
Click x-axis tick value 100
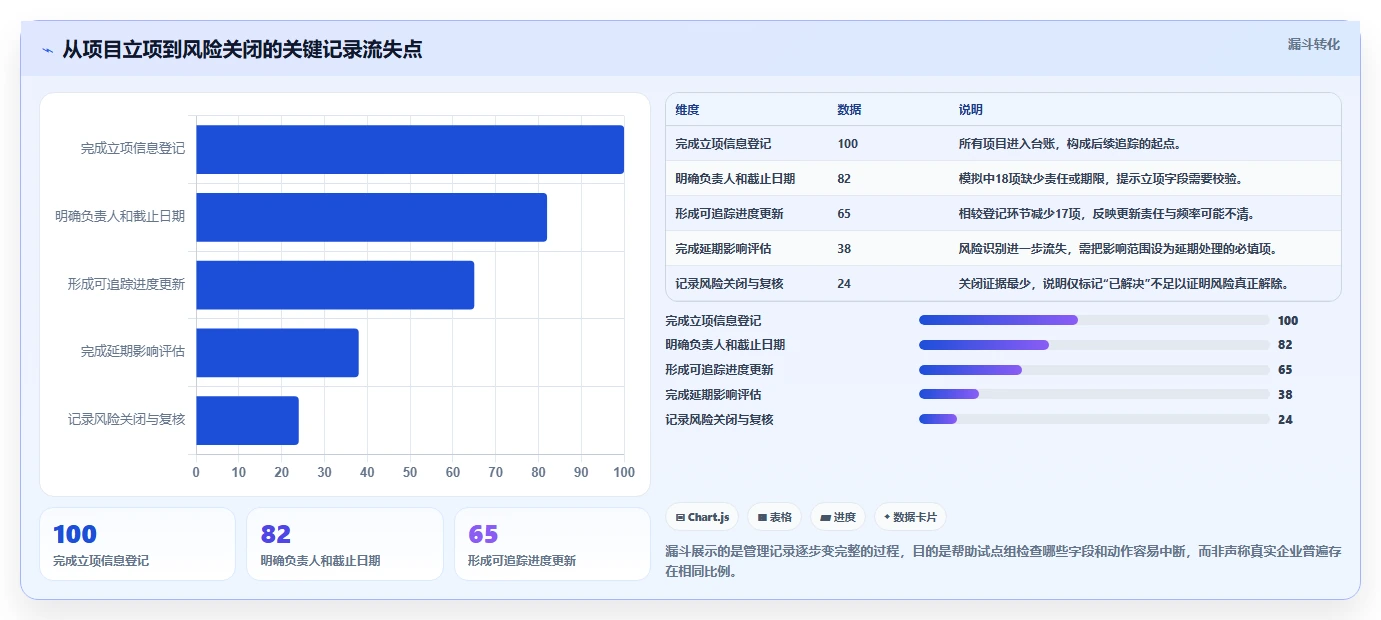[x=624, y=472]
